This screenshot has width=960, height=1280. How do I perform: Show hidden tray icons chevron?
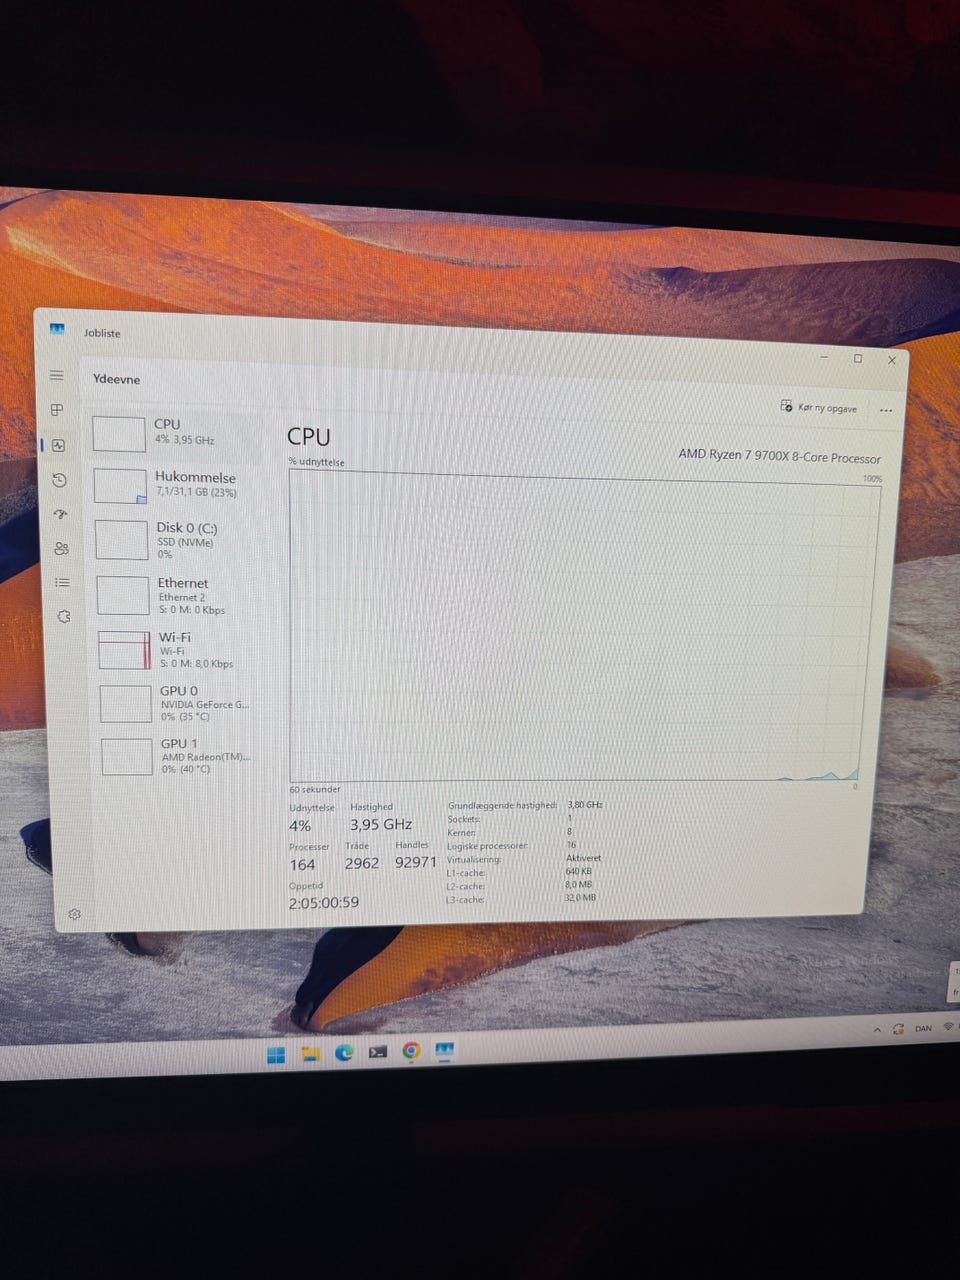tap(877, 1029)
